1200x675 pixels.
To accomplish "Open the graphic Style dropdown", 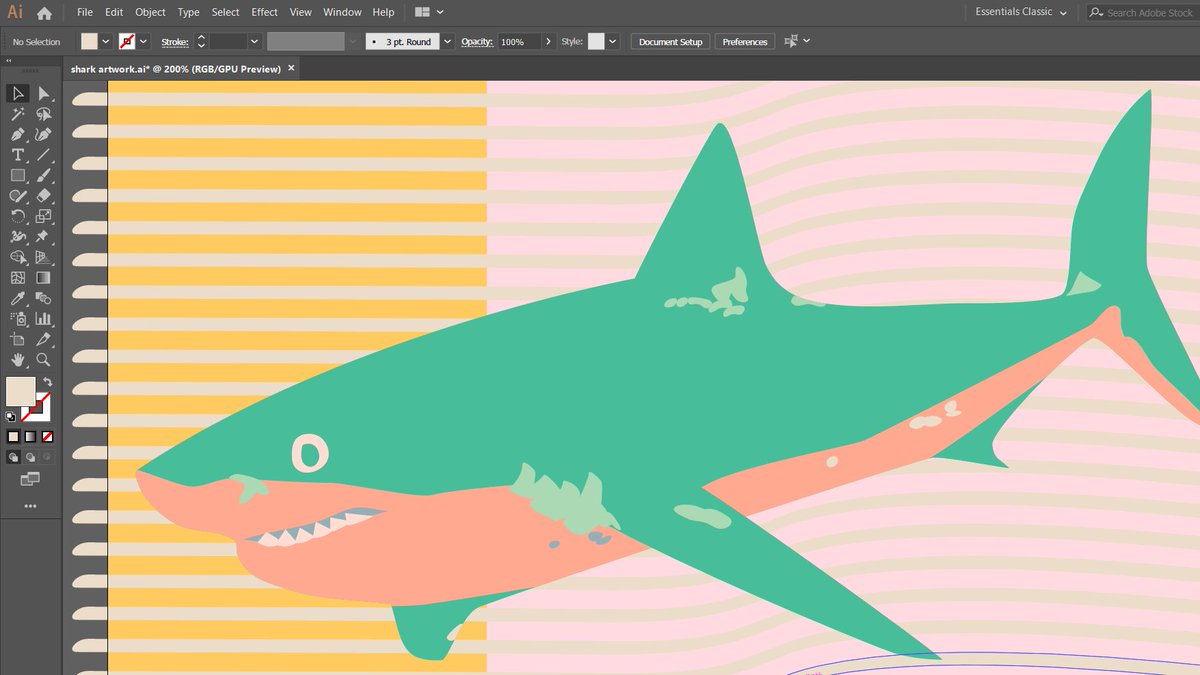I will [612, 42].
